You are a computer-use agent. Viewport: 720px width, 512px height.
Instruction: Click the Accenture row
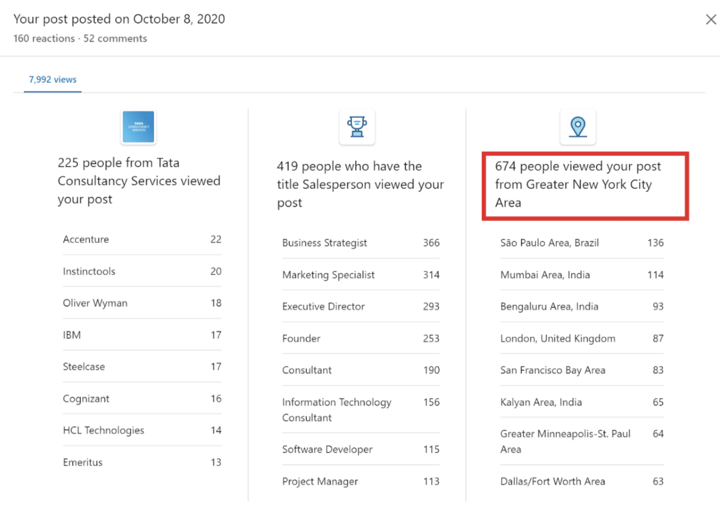(x=142, y=239)
